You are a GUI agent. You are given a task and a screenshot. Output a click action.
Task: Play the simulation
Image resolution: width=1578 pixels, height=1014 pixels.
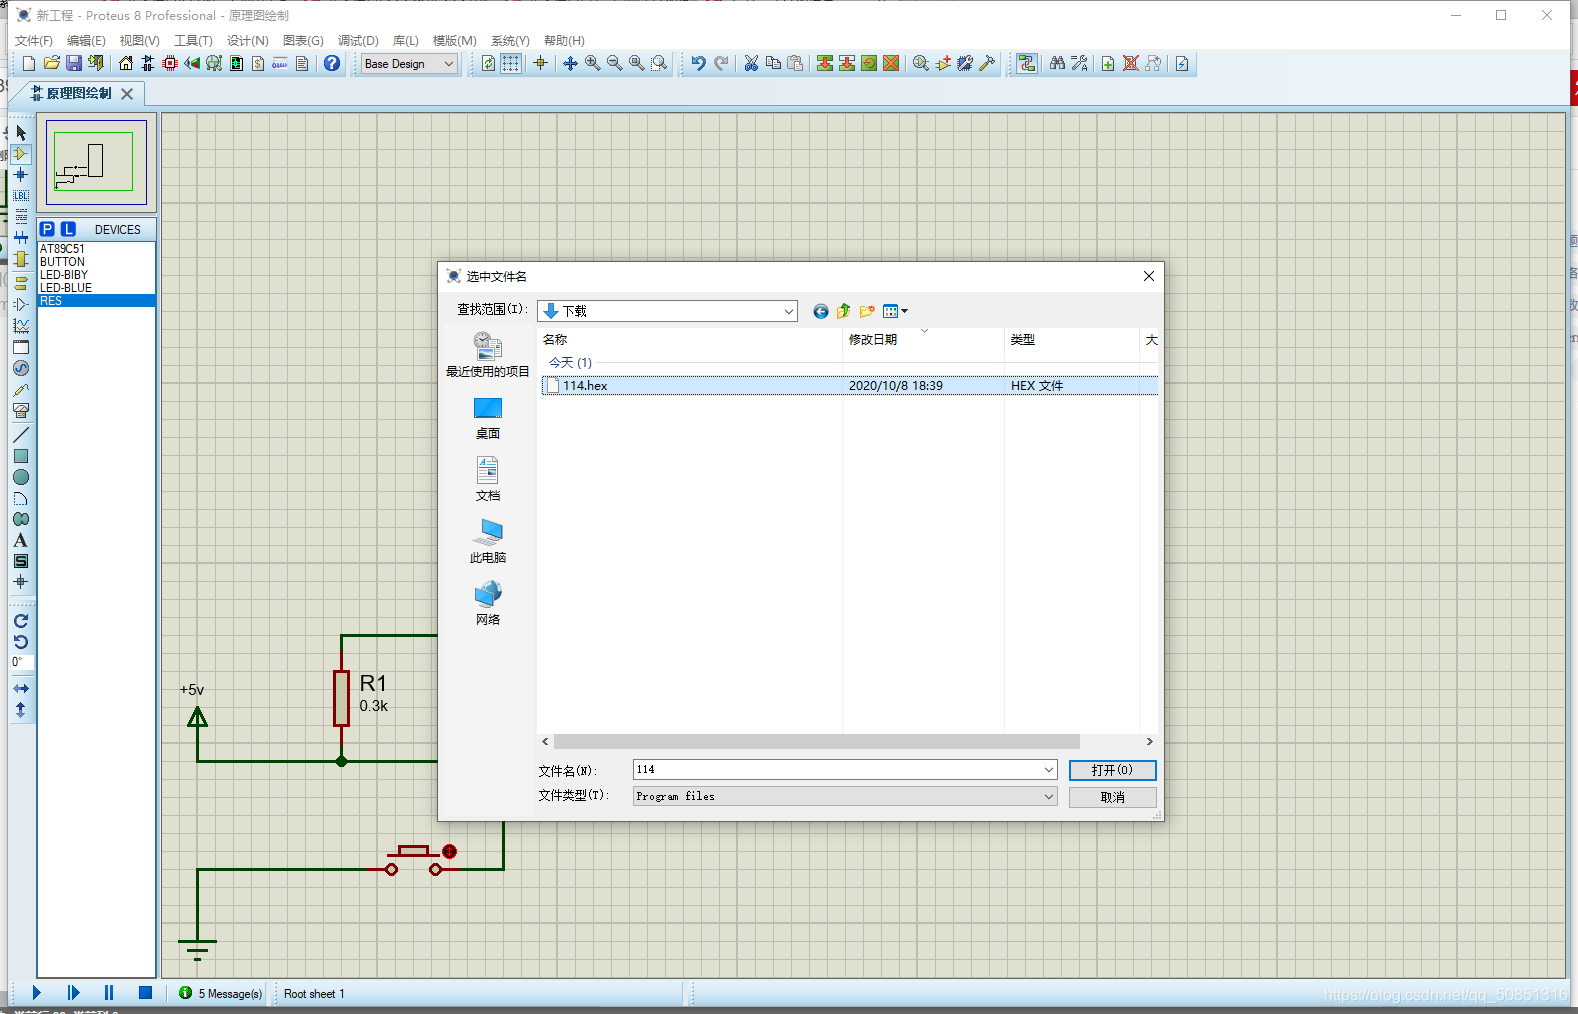[x=36, y=993]
